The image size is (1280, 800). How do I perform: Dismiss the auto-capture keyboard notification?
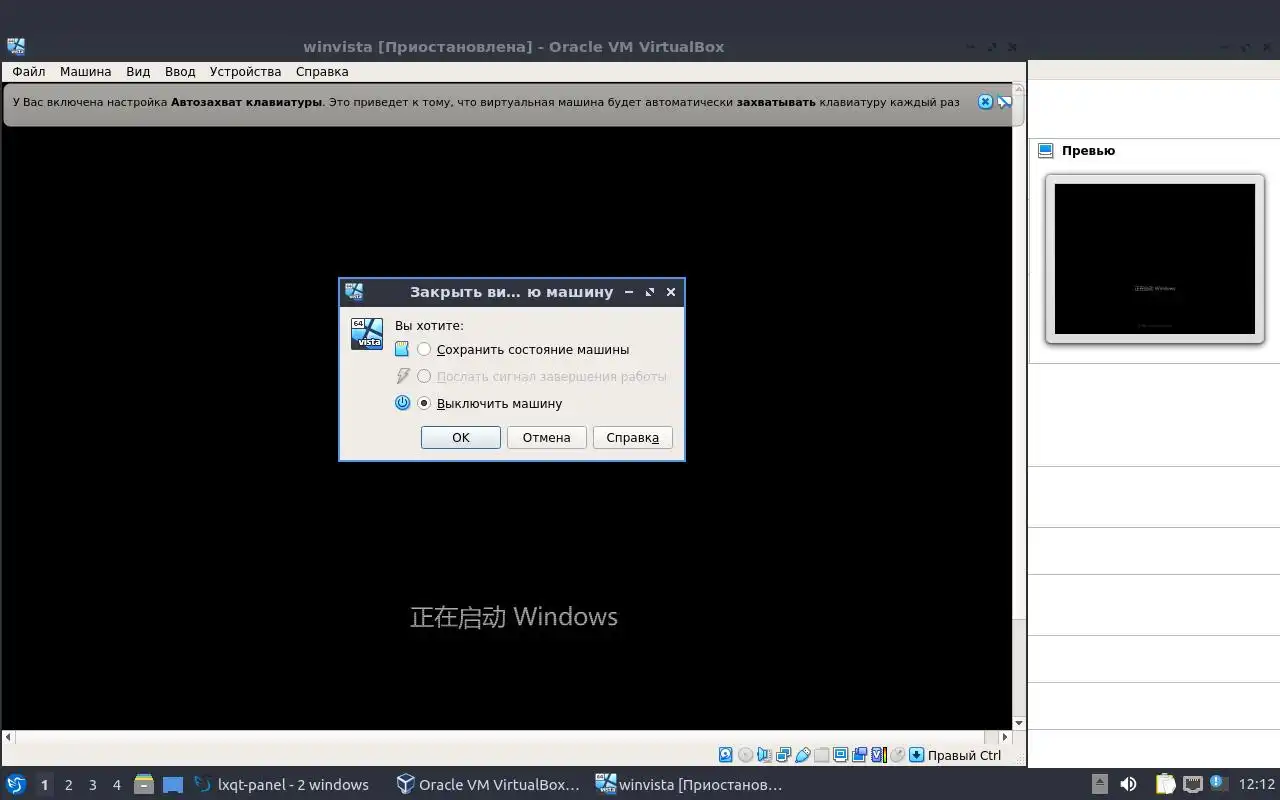click(985, 102)
